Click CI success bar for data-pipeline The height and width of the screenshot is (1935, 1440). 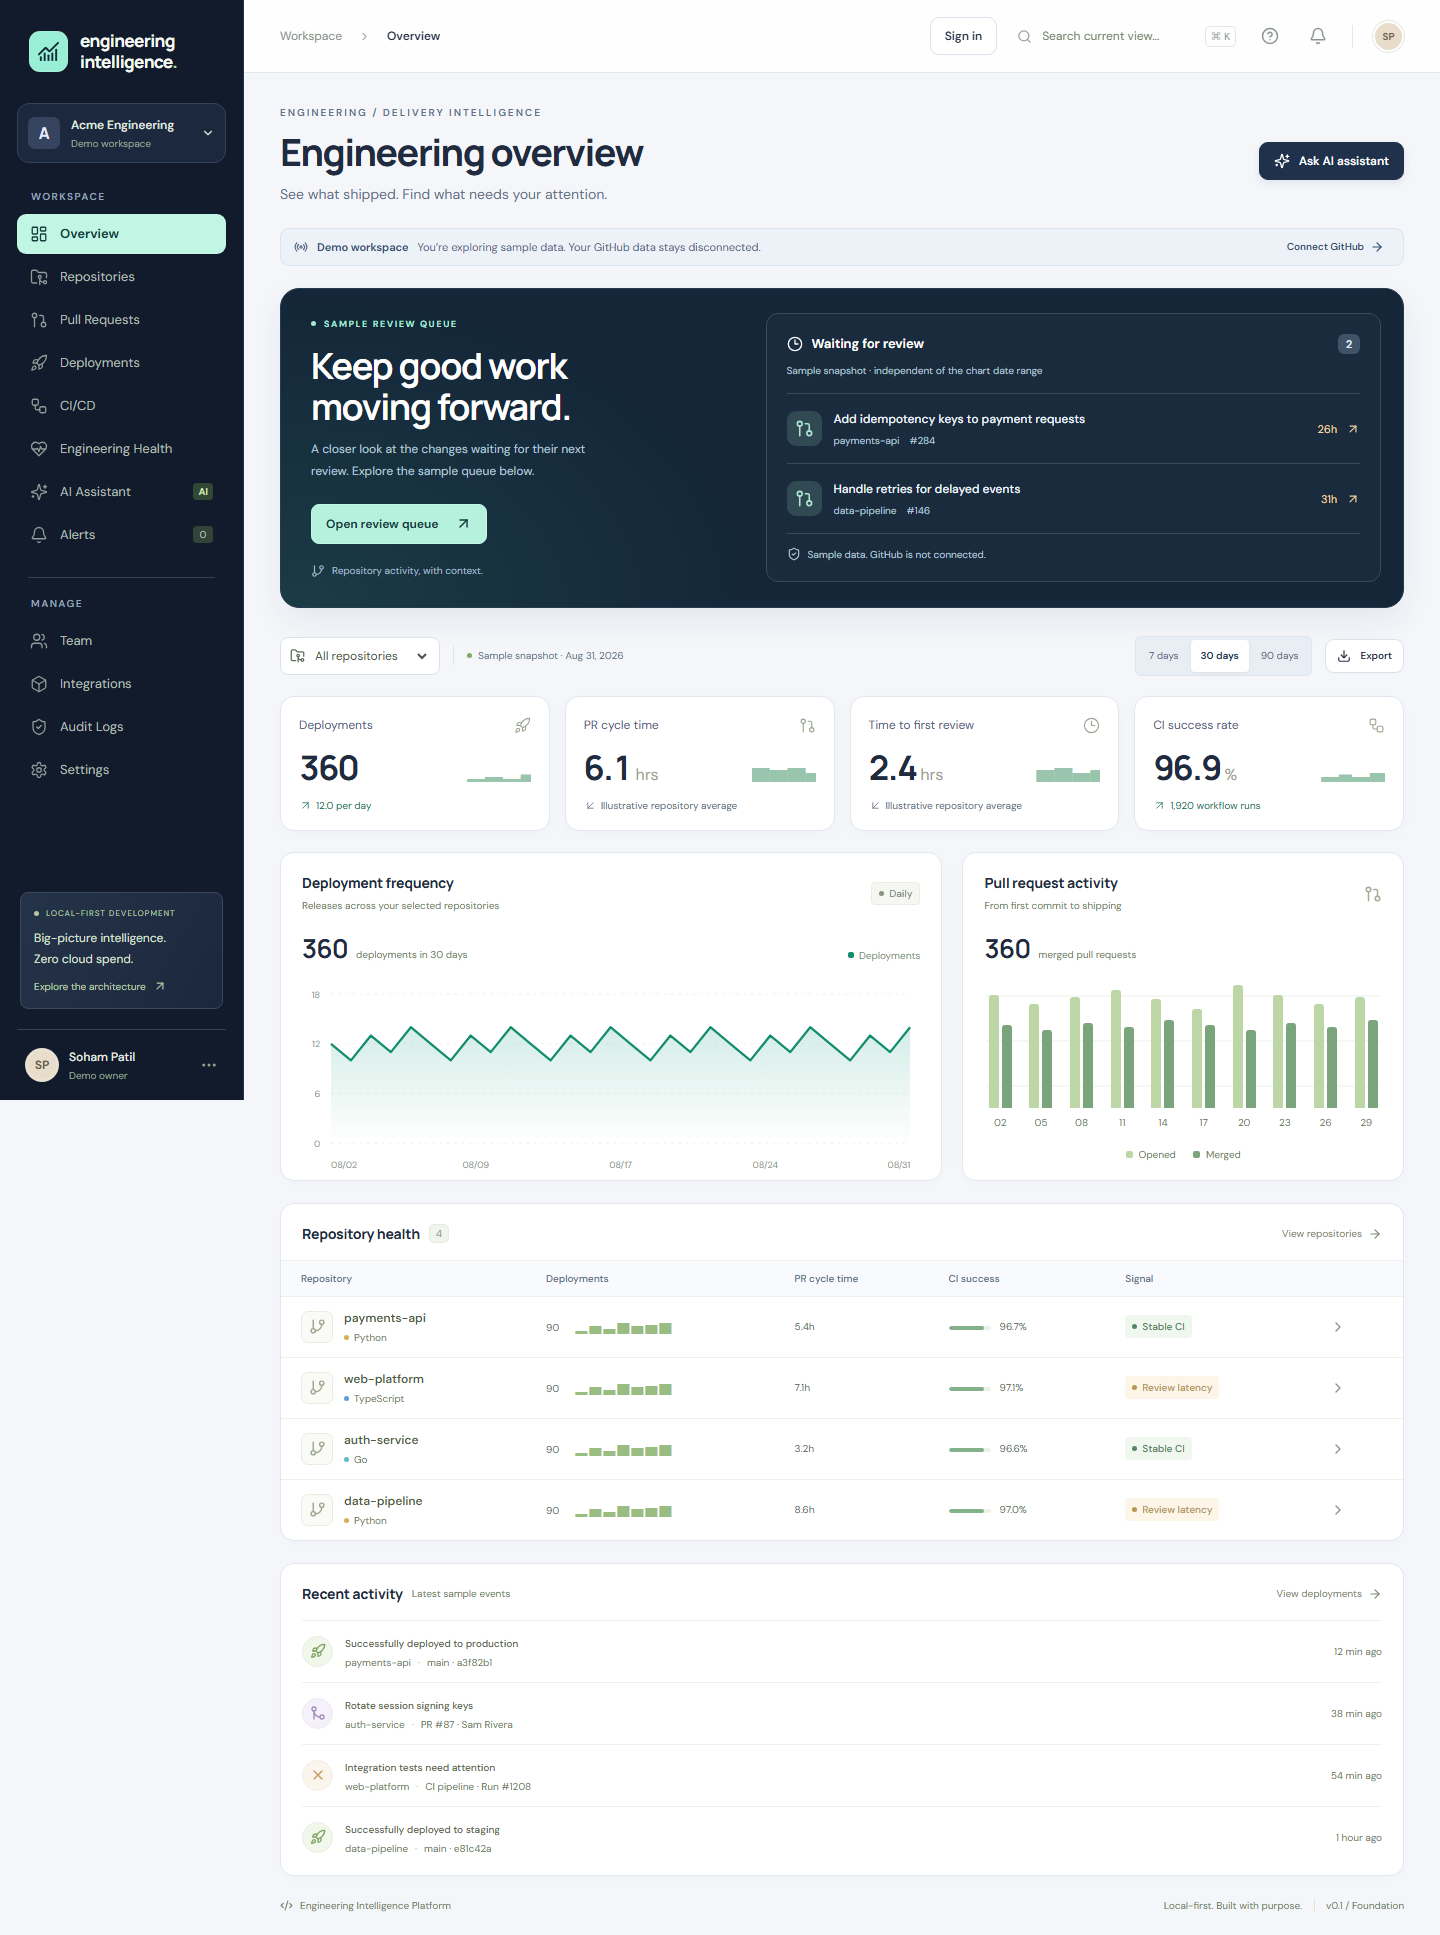click(x=969, y=1510)
